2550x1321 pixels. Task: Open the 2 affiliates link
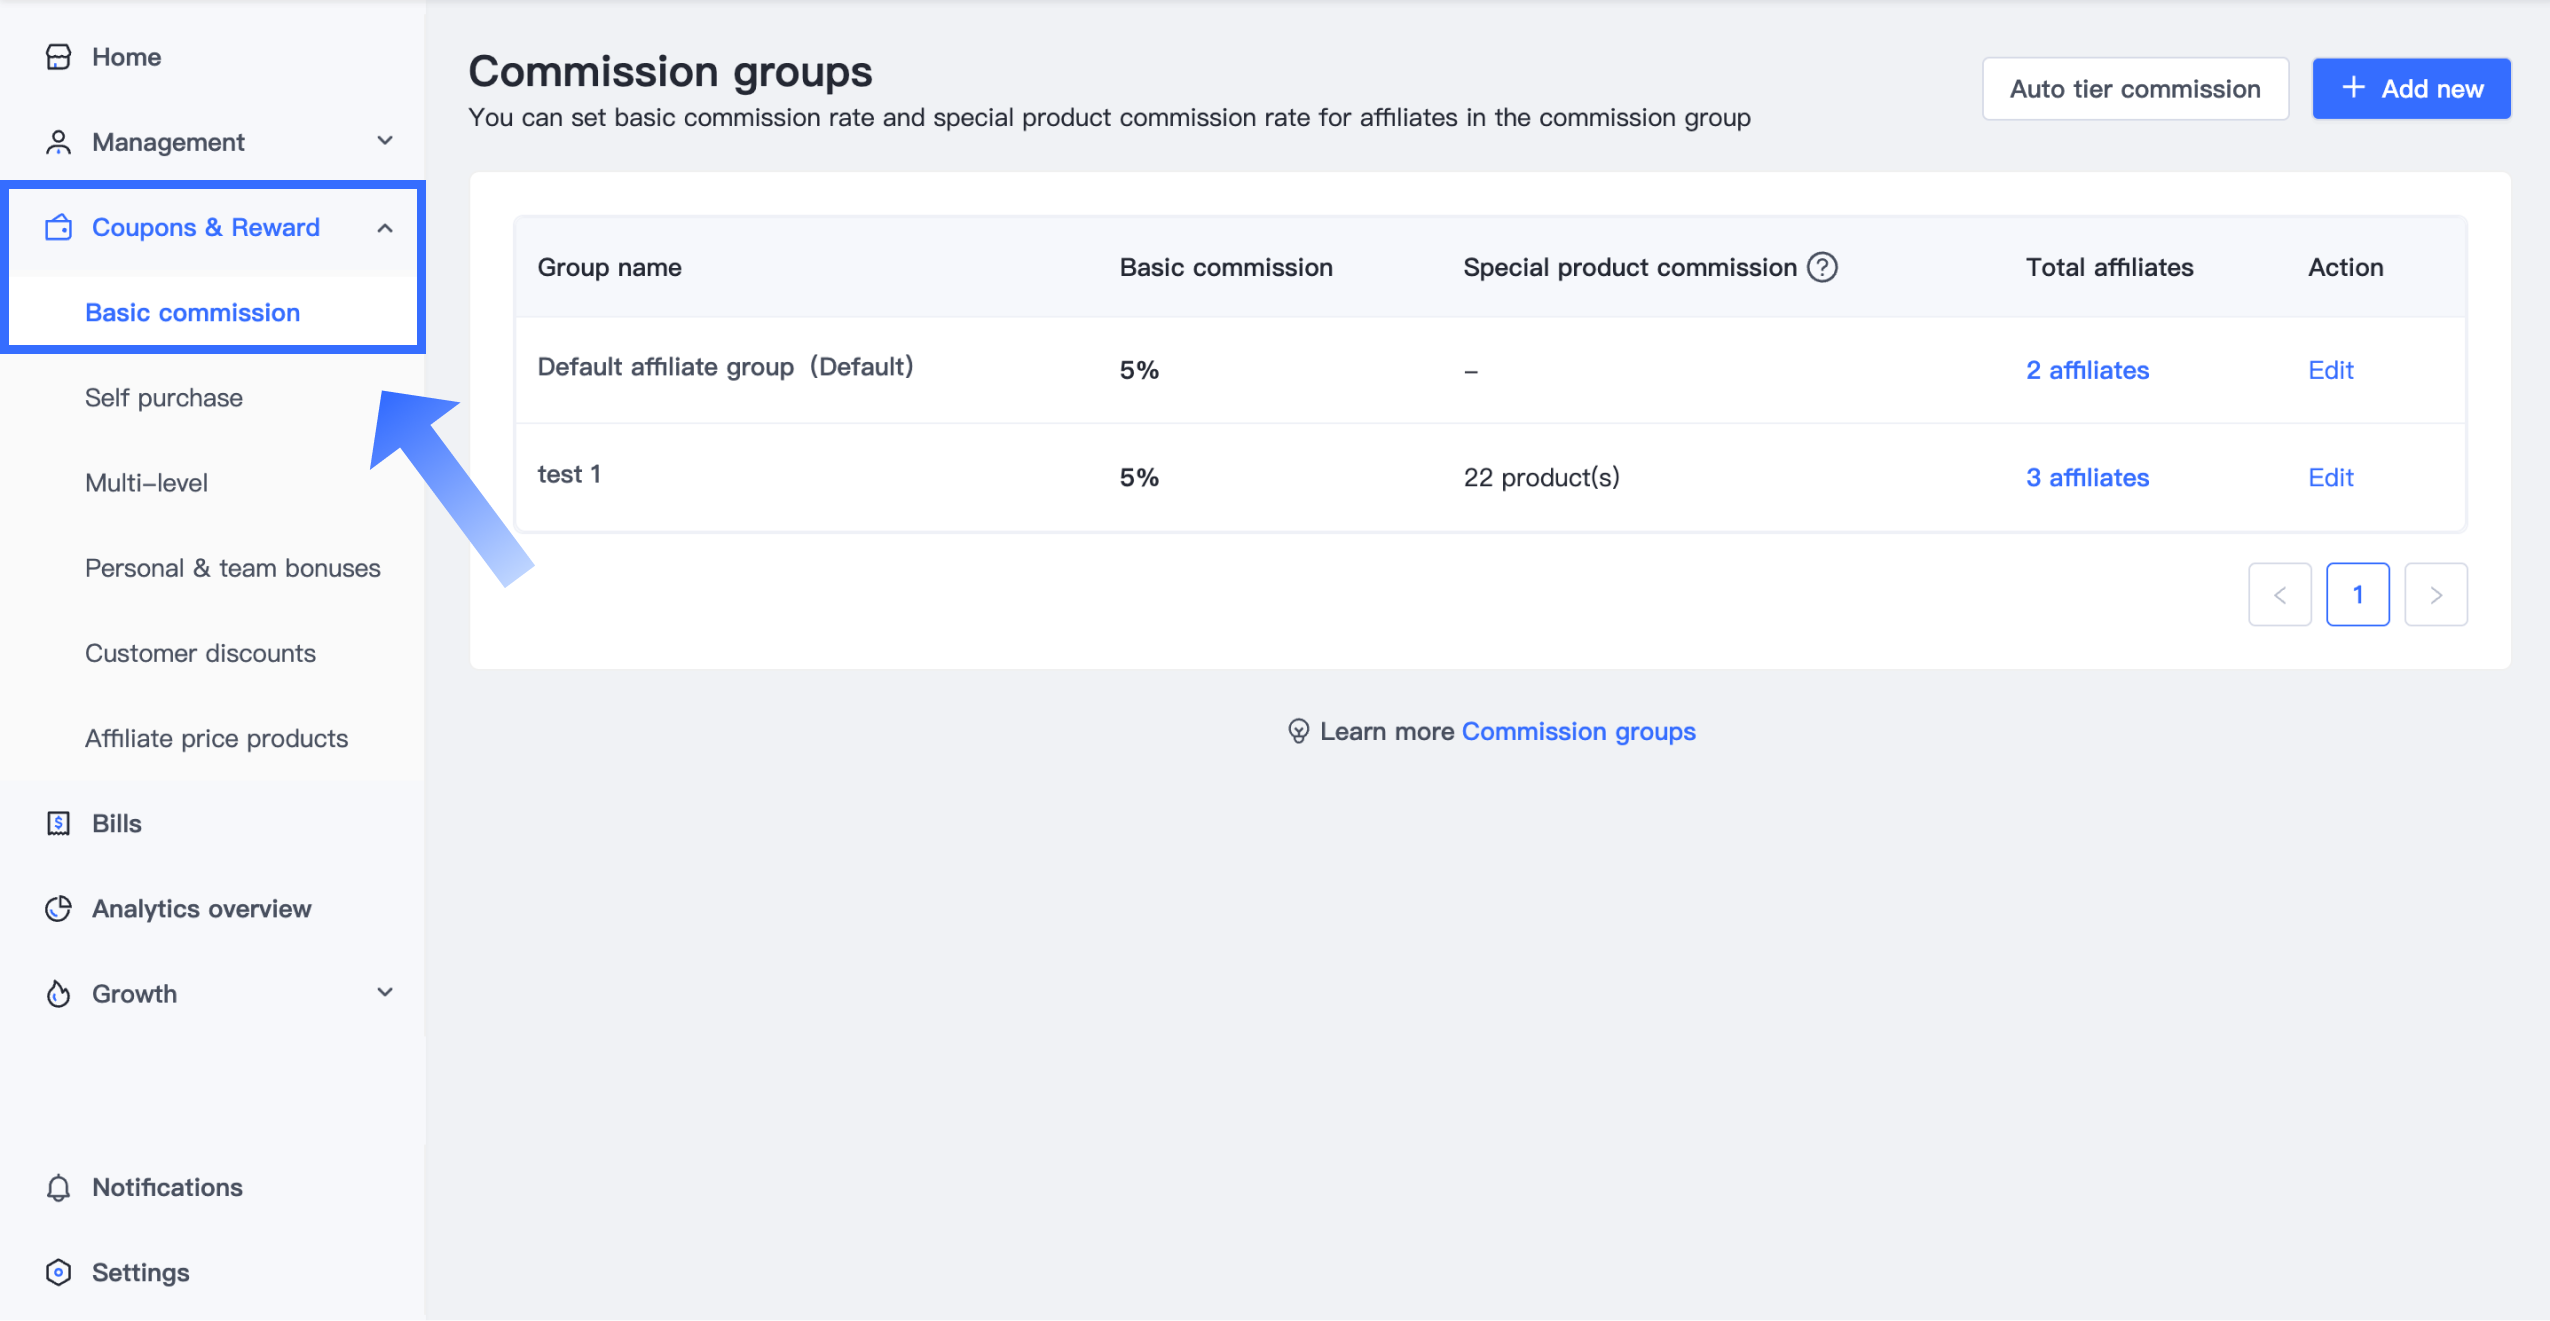pyautogui.click(x=2087, y=370)
